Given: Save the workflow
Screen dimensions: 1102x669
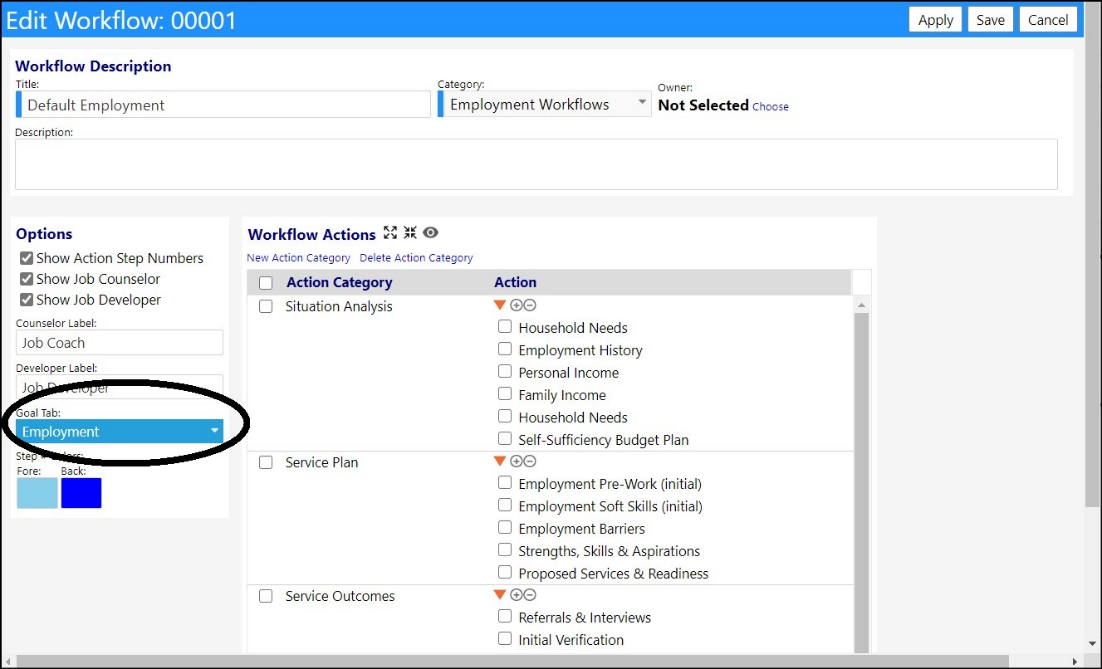Looking at the screenshot, I should [x=990, y=20].
